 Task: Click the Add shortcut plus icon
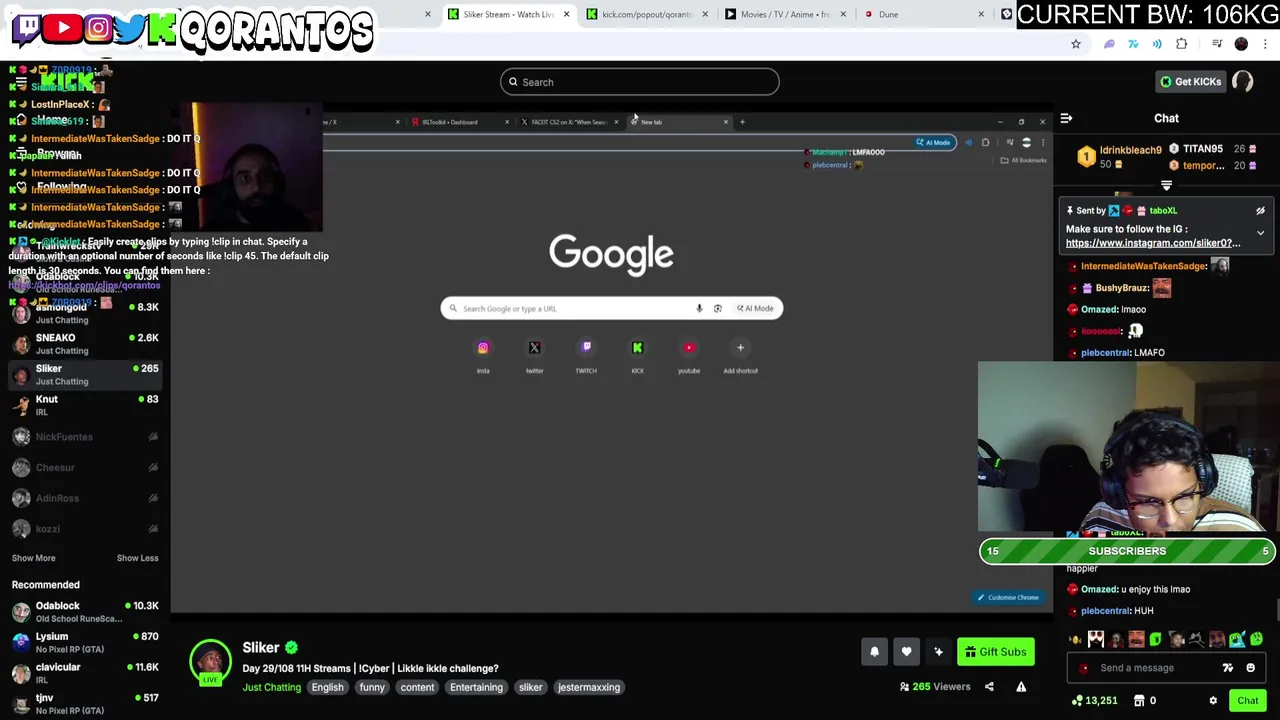tap(740, 348)
